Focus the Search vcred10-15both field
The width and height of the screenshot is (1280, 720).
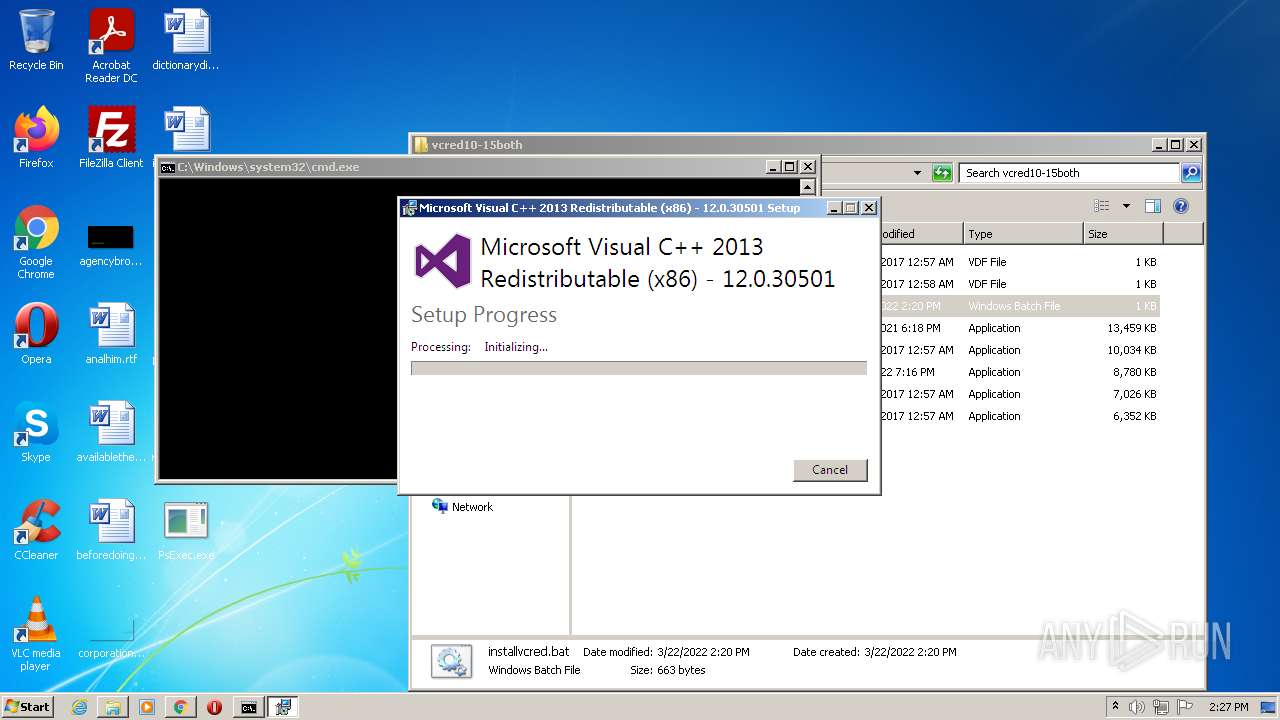point(1069,173)
